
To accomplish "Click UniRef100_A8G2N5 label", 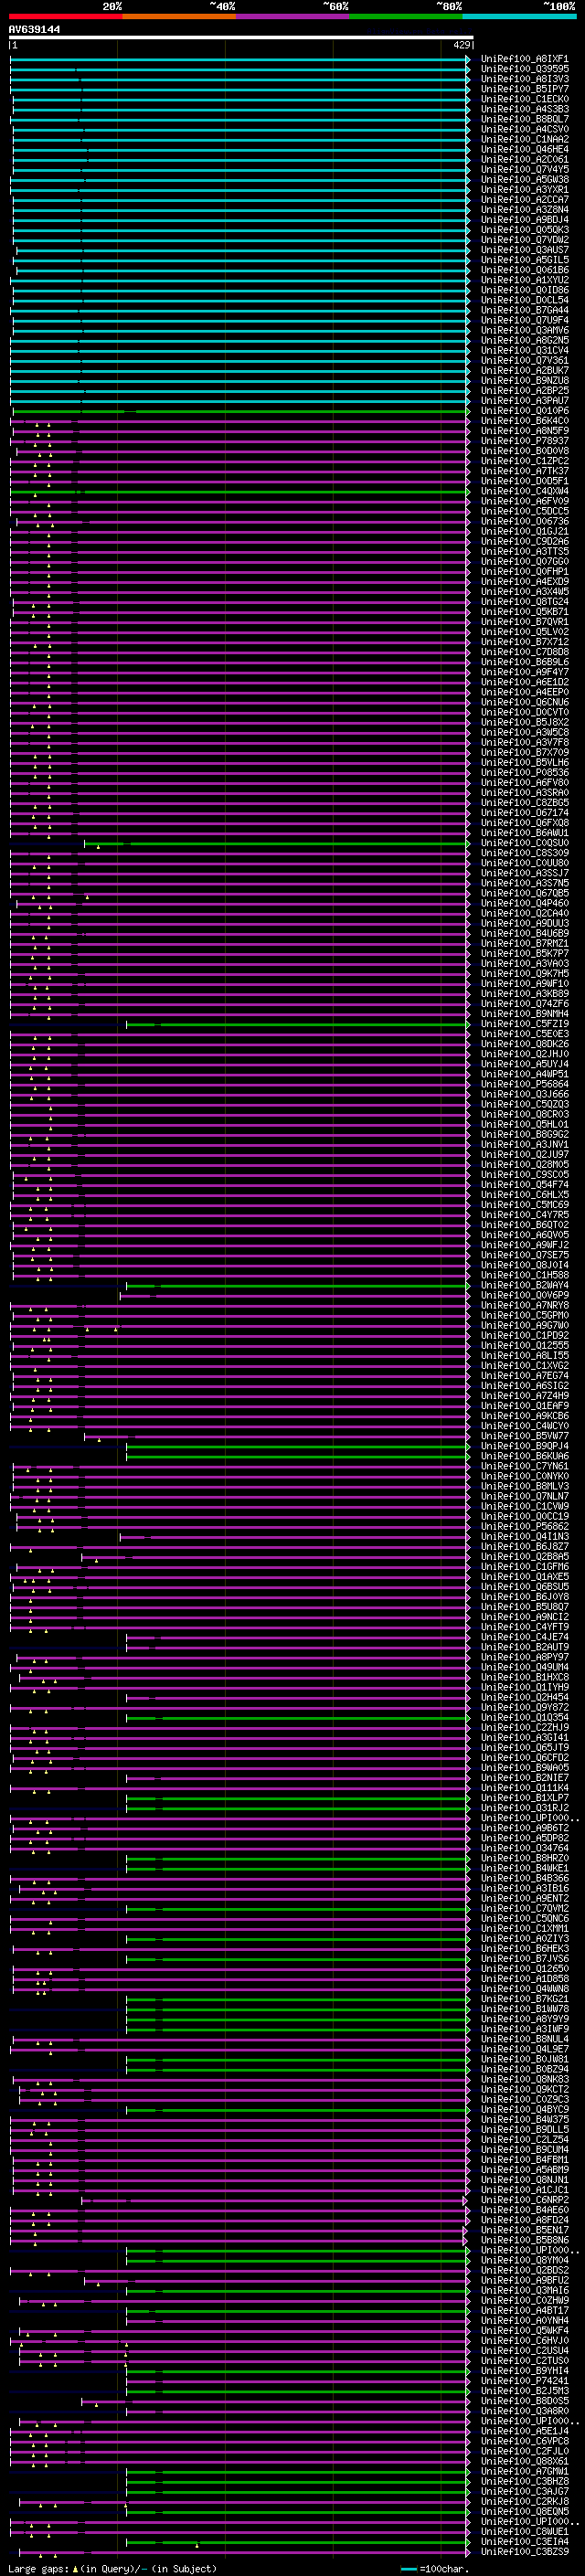I will (x=524, y=340).
